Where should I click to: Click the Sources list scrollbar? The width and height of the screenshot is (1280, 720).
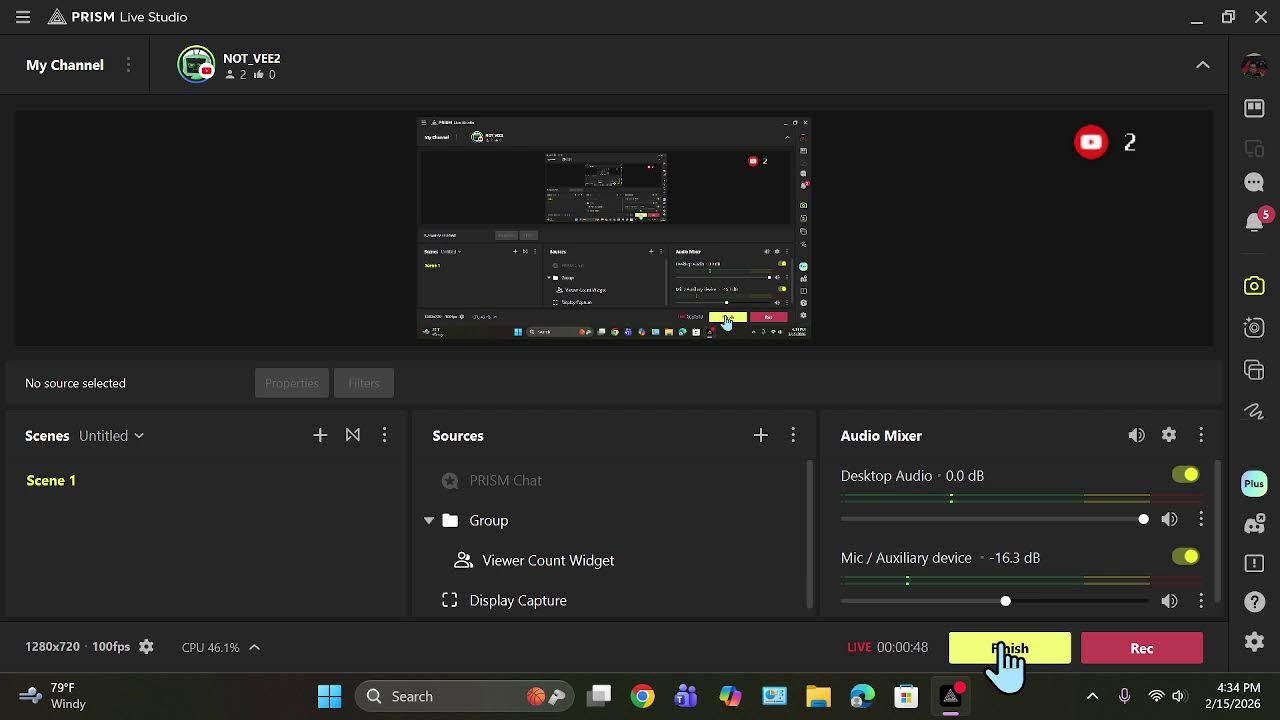tap(809, 534)
